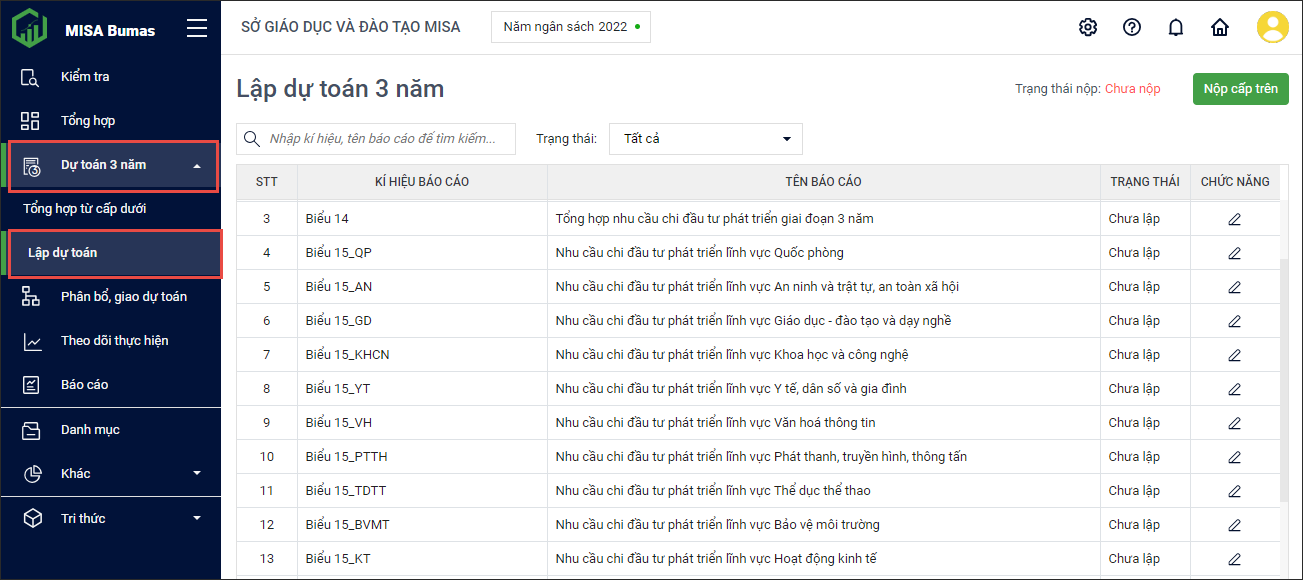Click the Năm ngân sách 2022 button
The height and width of the screenshot is (580, 1303).
pyautogui.click(x=570, y=27)
